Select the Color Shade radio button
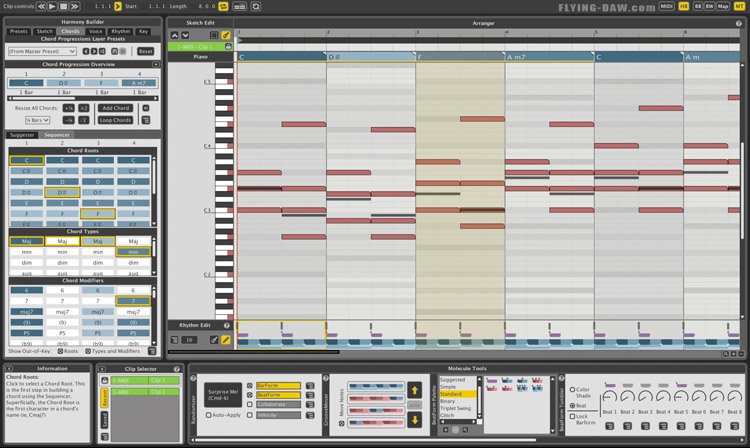The width and height of the screenshot is (750, 448). [x=572, y=390]
